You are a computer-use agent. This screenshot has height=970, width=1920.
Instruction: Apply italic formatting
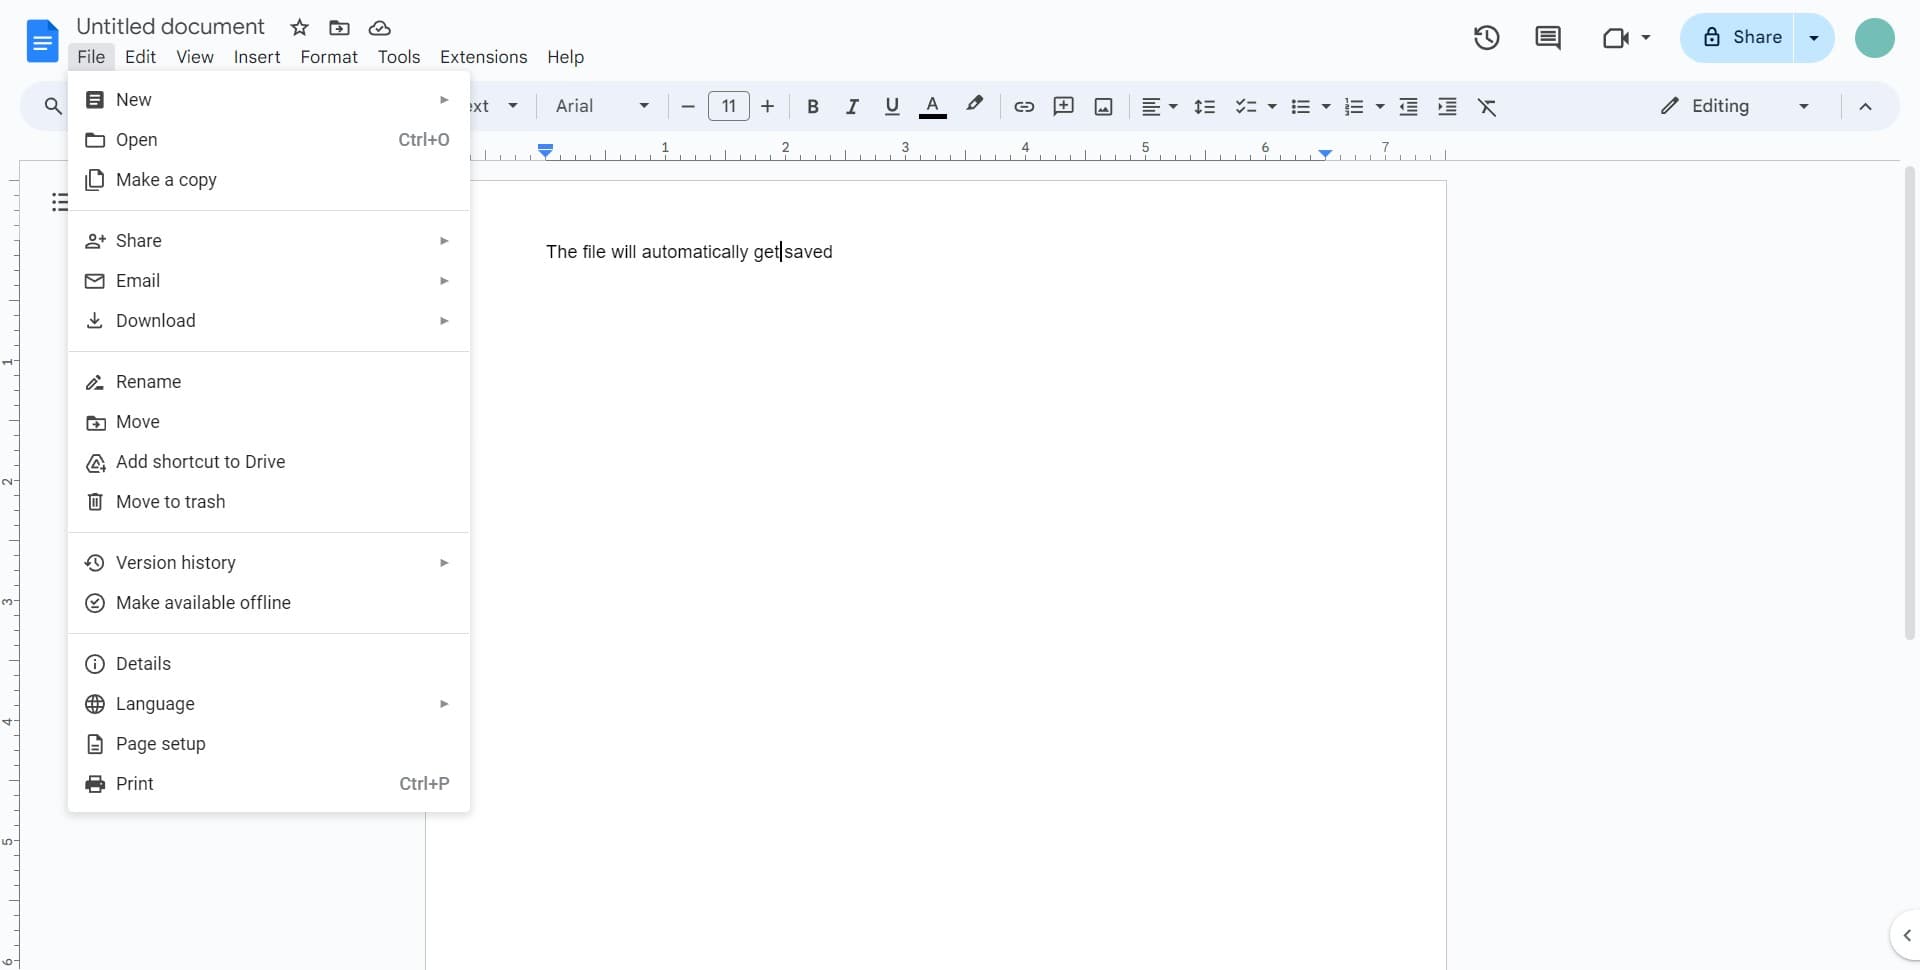(x=852, y=106)
